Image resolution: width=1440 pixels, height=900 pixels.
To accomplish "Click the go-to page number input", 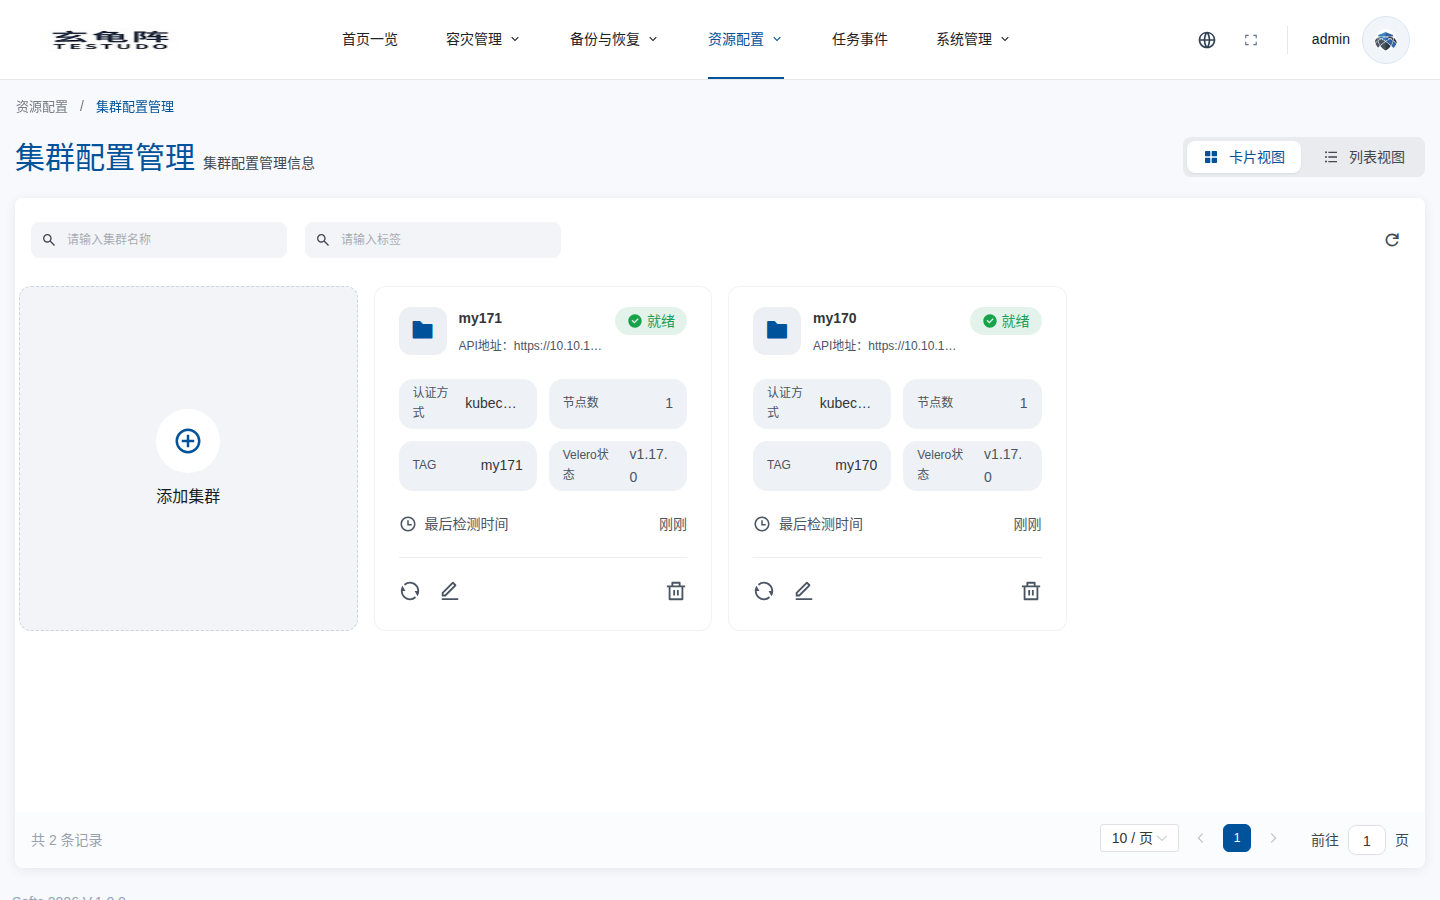I will tap(1367, 840).
